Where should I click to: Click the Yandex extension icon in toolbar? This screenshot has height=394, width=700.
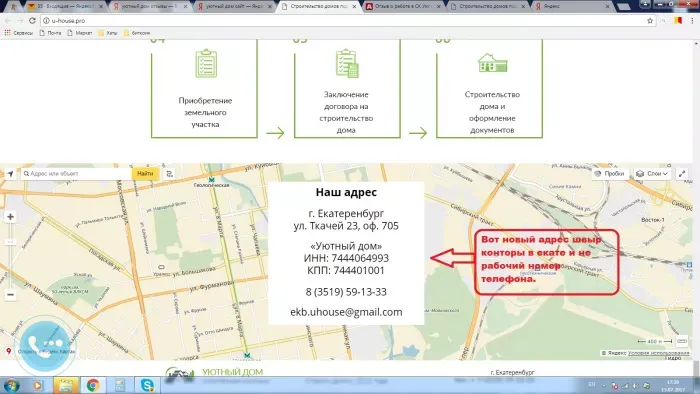(x=678, y=21)
